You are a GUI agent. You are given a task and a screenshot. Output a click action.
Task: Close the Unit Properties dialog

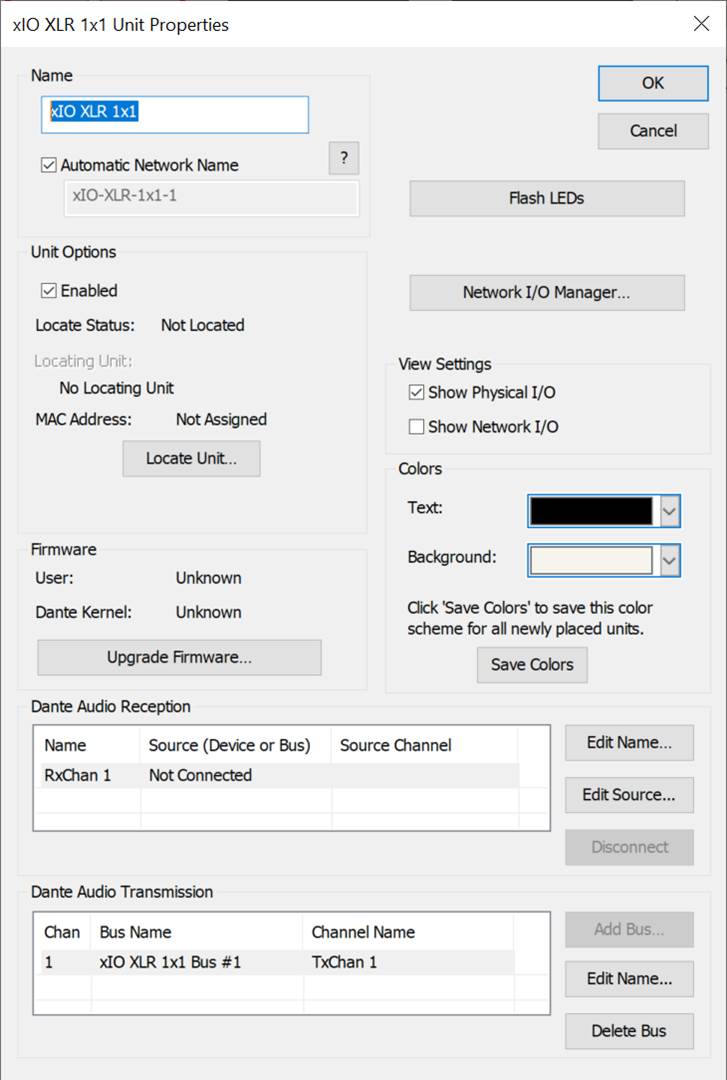(x=702, y=23)
